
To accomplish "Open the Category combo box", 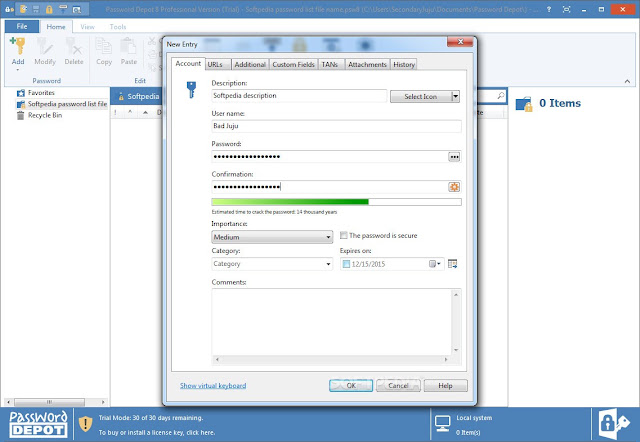I will 272,264.
